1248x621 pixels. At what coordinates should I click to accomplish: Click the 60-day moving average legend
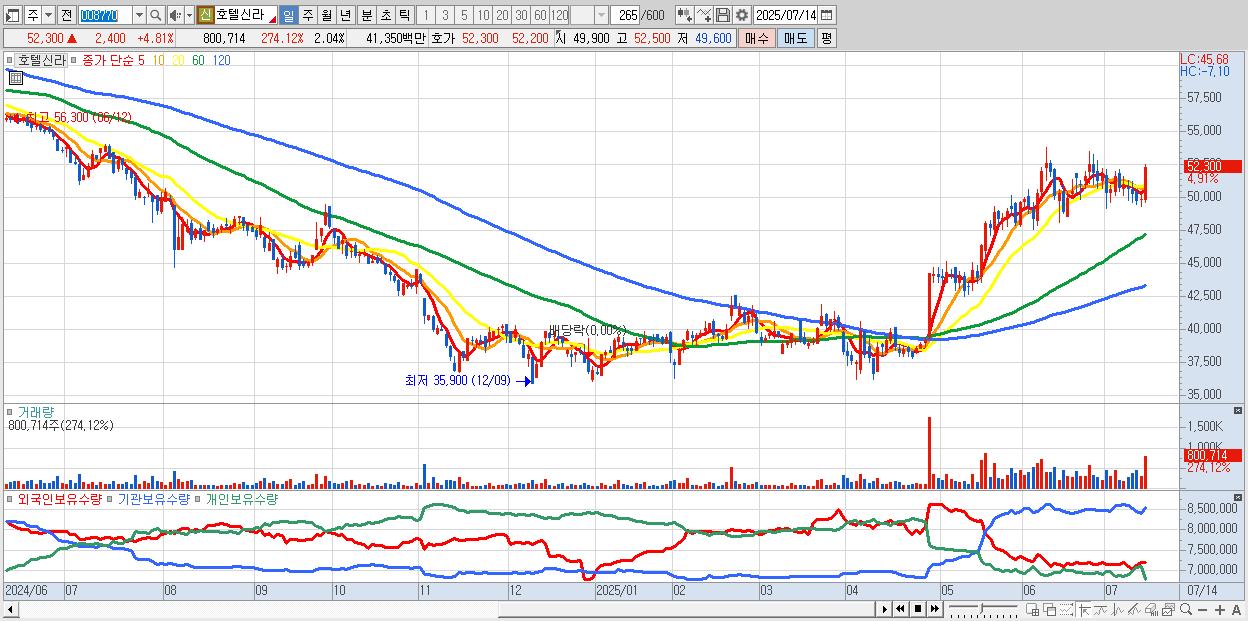click(x=198, y=60)
